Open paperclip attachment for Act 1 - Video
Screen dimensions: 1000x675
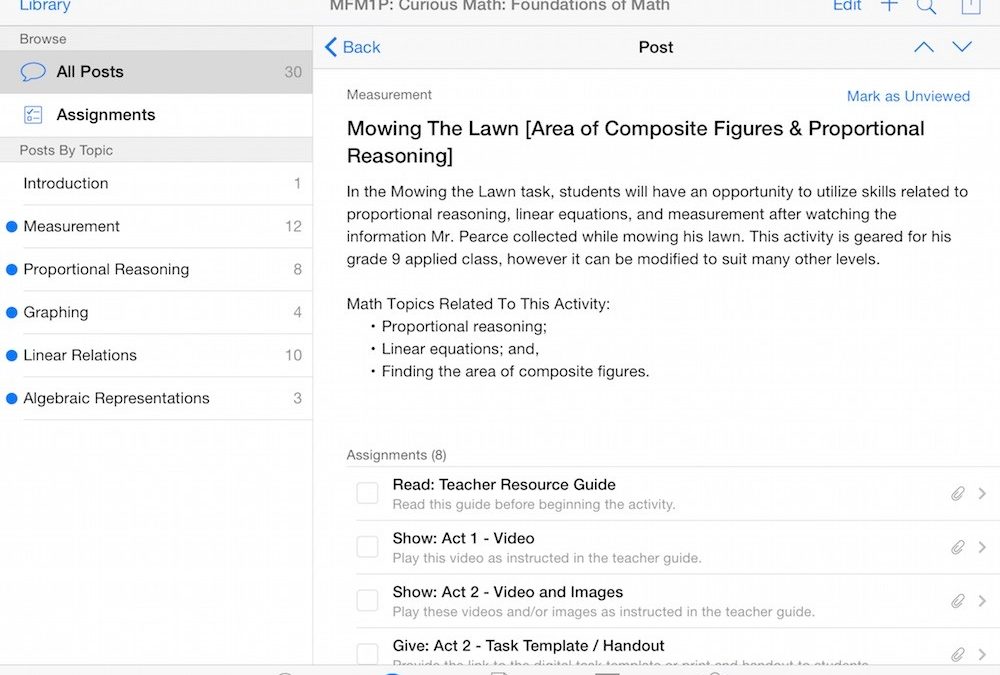pos(957,547)
